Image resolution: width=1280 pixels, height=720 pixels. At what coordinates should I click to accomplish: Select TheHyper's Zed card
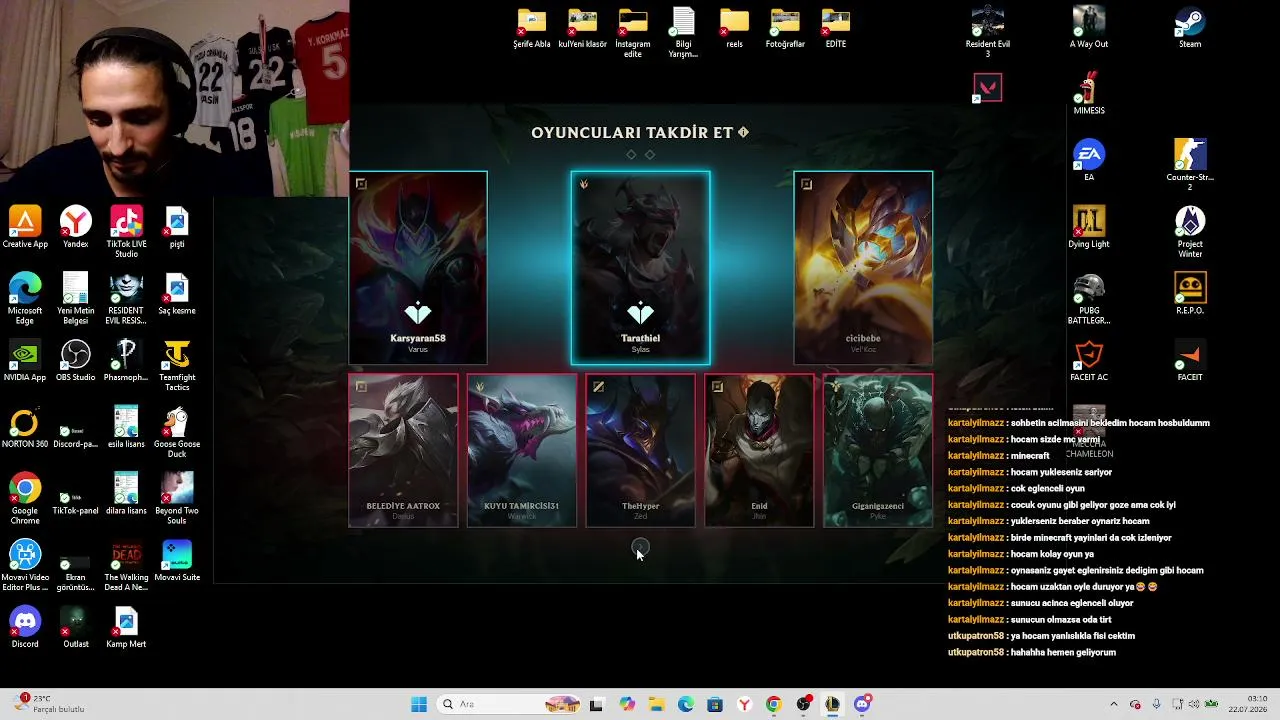640,450
